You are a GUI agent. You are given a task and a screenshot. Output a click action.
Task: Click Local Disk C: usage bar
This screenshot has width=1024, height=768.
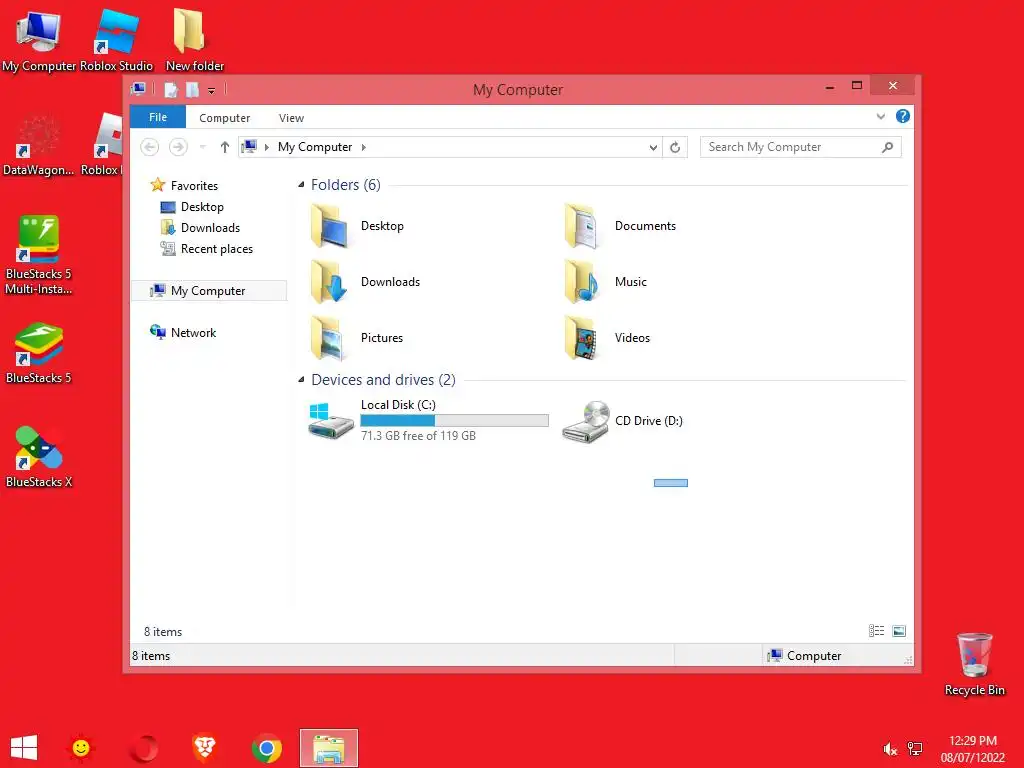click(x=455, y=421)
